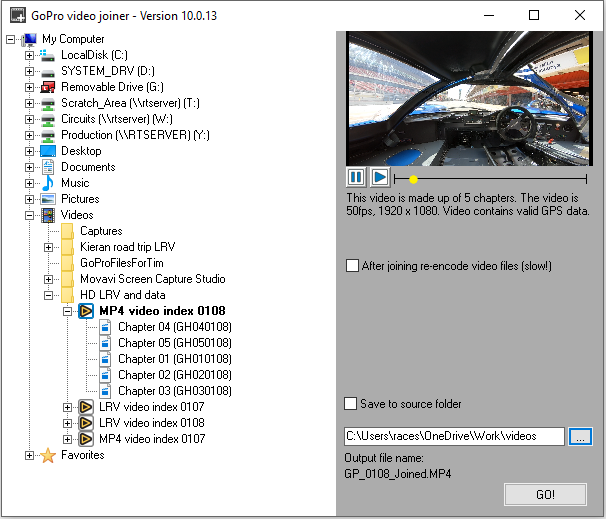Click the browse (...) button for output folder
Screen dimensions: 606x519
tap(581, 436)
